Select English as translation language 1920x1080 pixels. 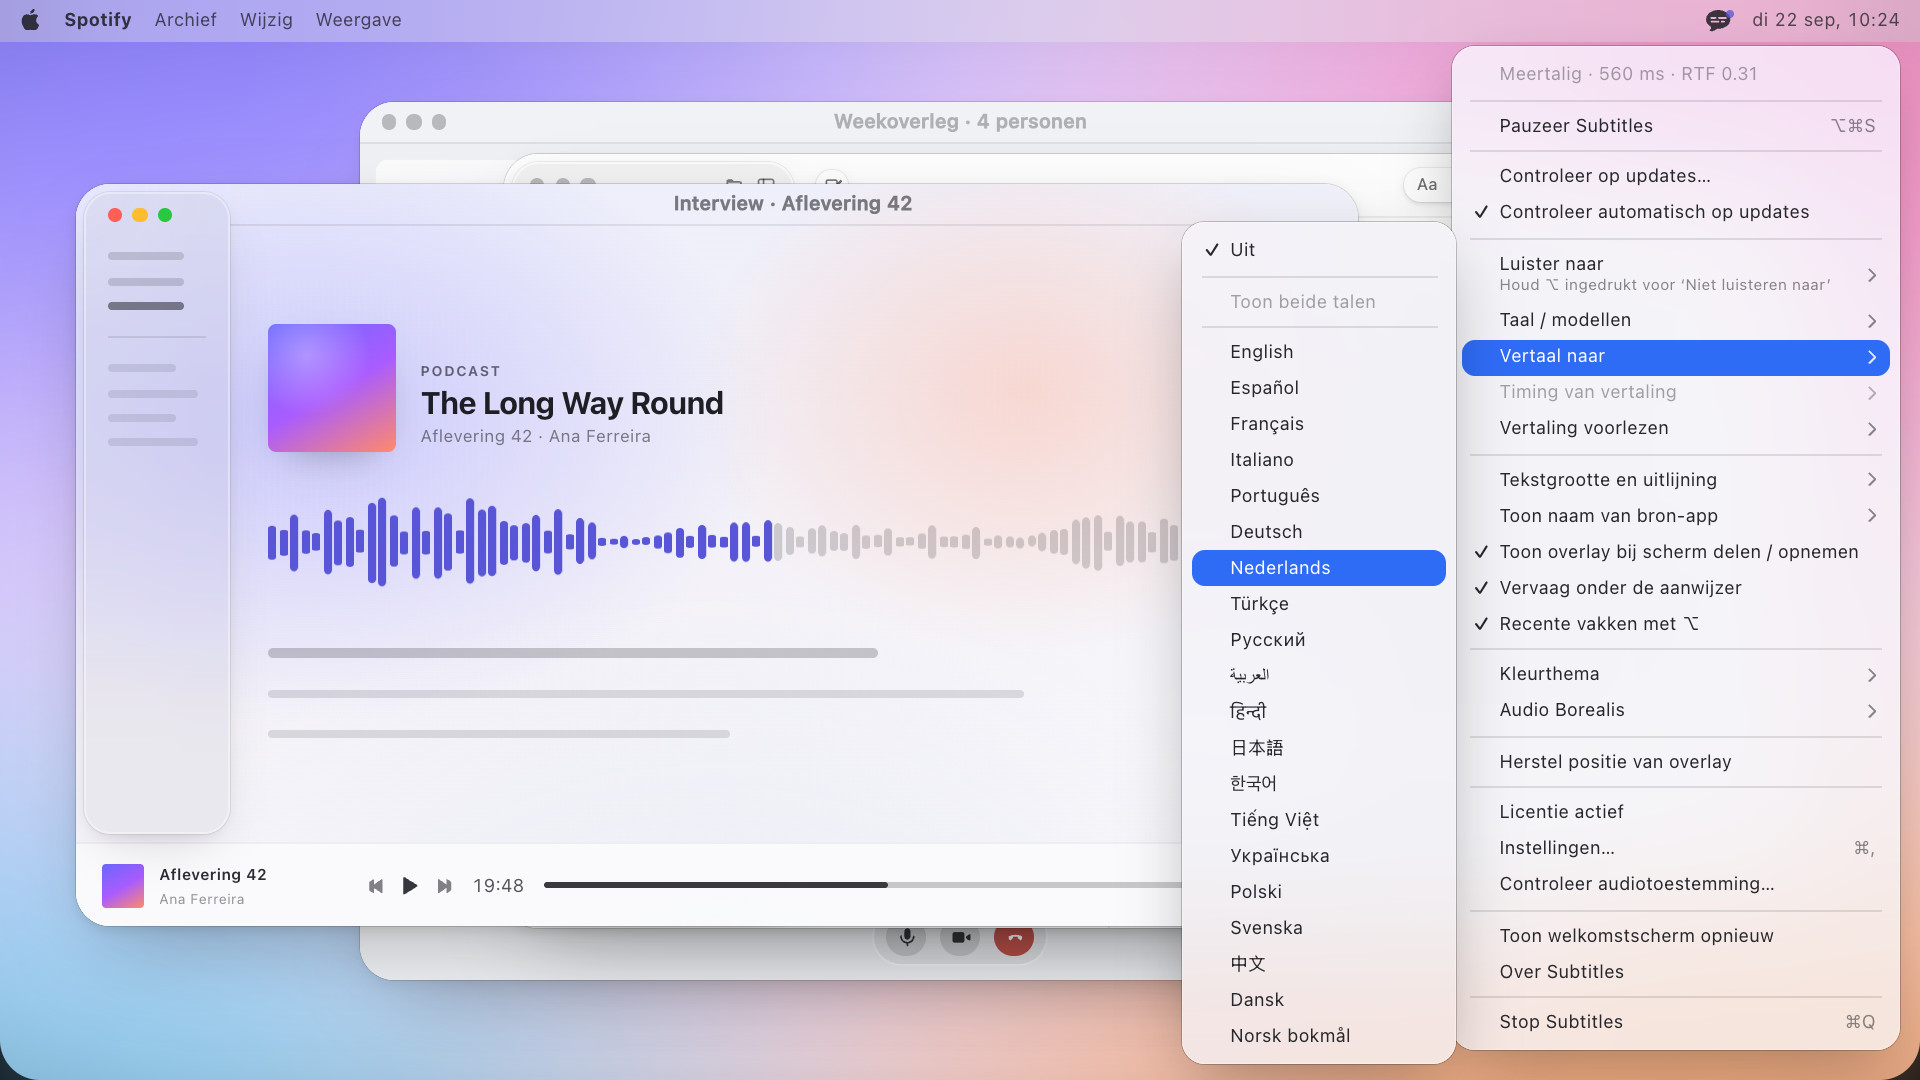(x=1319, y=352)
